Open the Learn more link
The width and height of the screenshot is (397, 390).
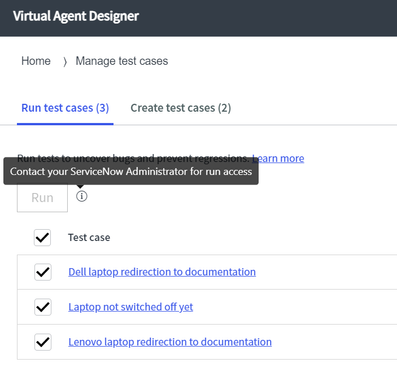point(278,158)
